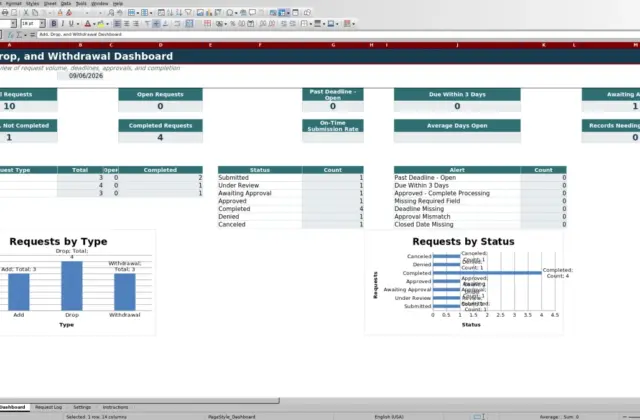Screen dimensions: 640x420
Task: Click the Insert Rows icon
Action: click(131, 13)
